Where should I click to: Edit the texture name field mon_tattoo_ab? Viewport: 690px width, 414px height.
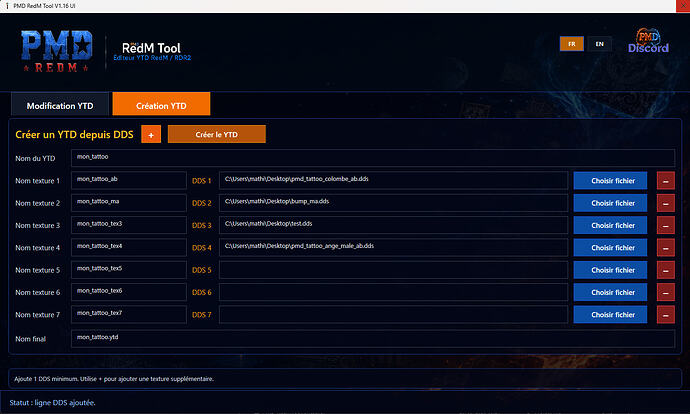[x=128, y=180]
